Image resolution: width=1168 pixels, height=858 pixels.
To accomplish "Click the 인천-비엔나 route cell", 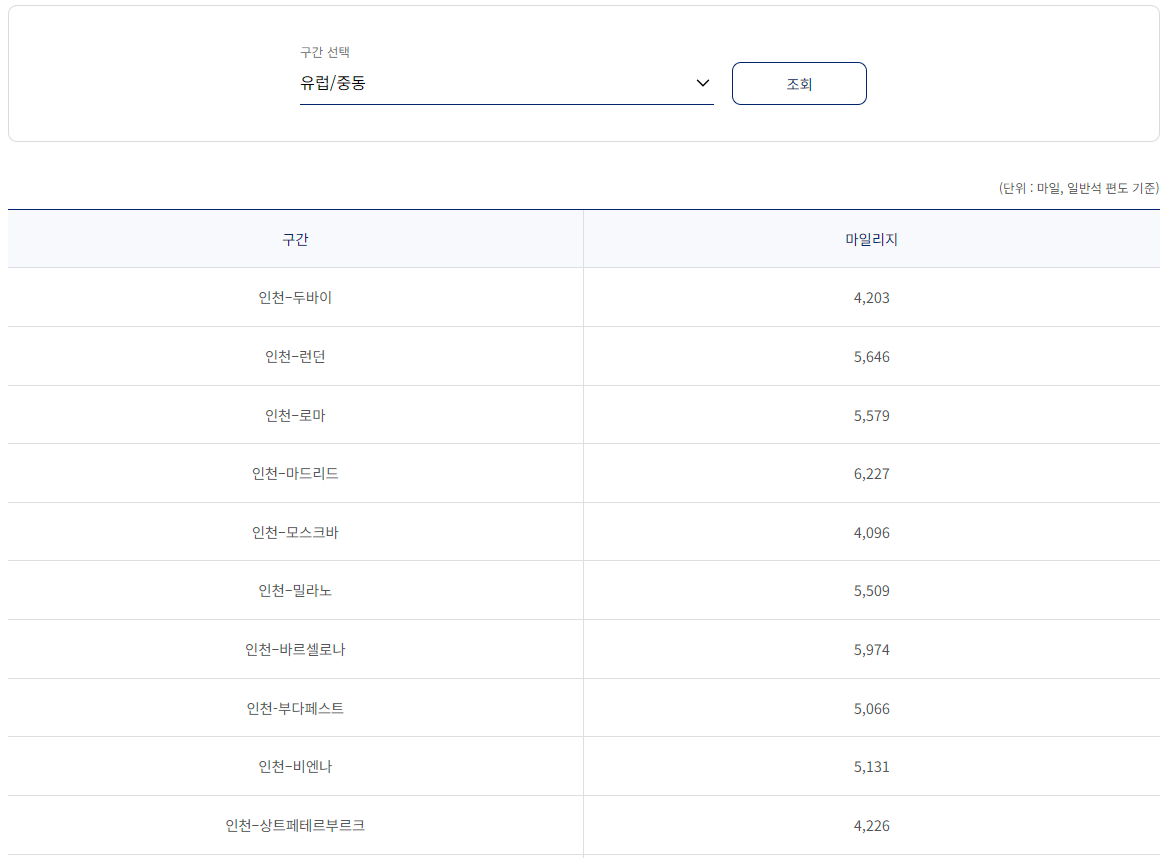I will click(x=296, y=766).
